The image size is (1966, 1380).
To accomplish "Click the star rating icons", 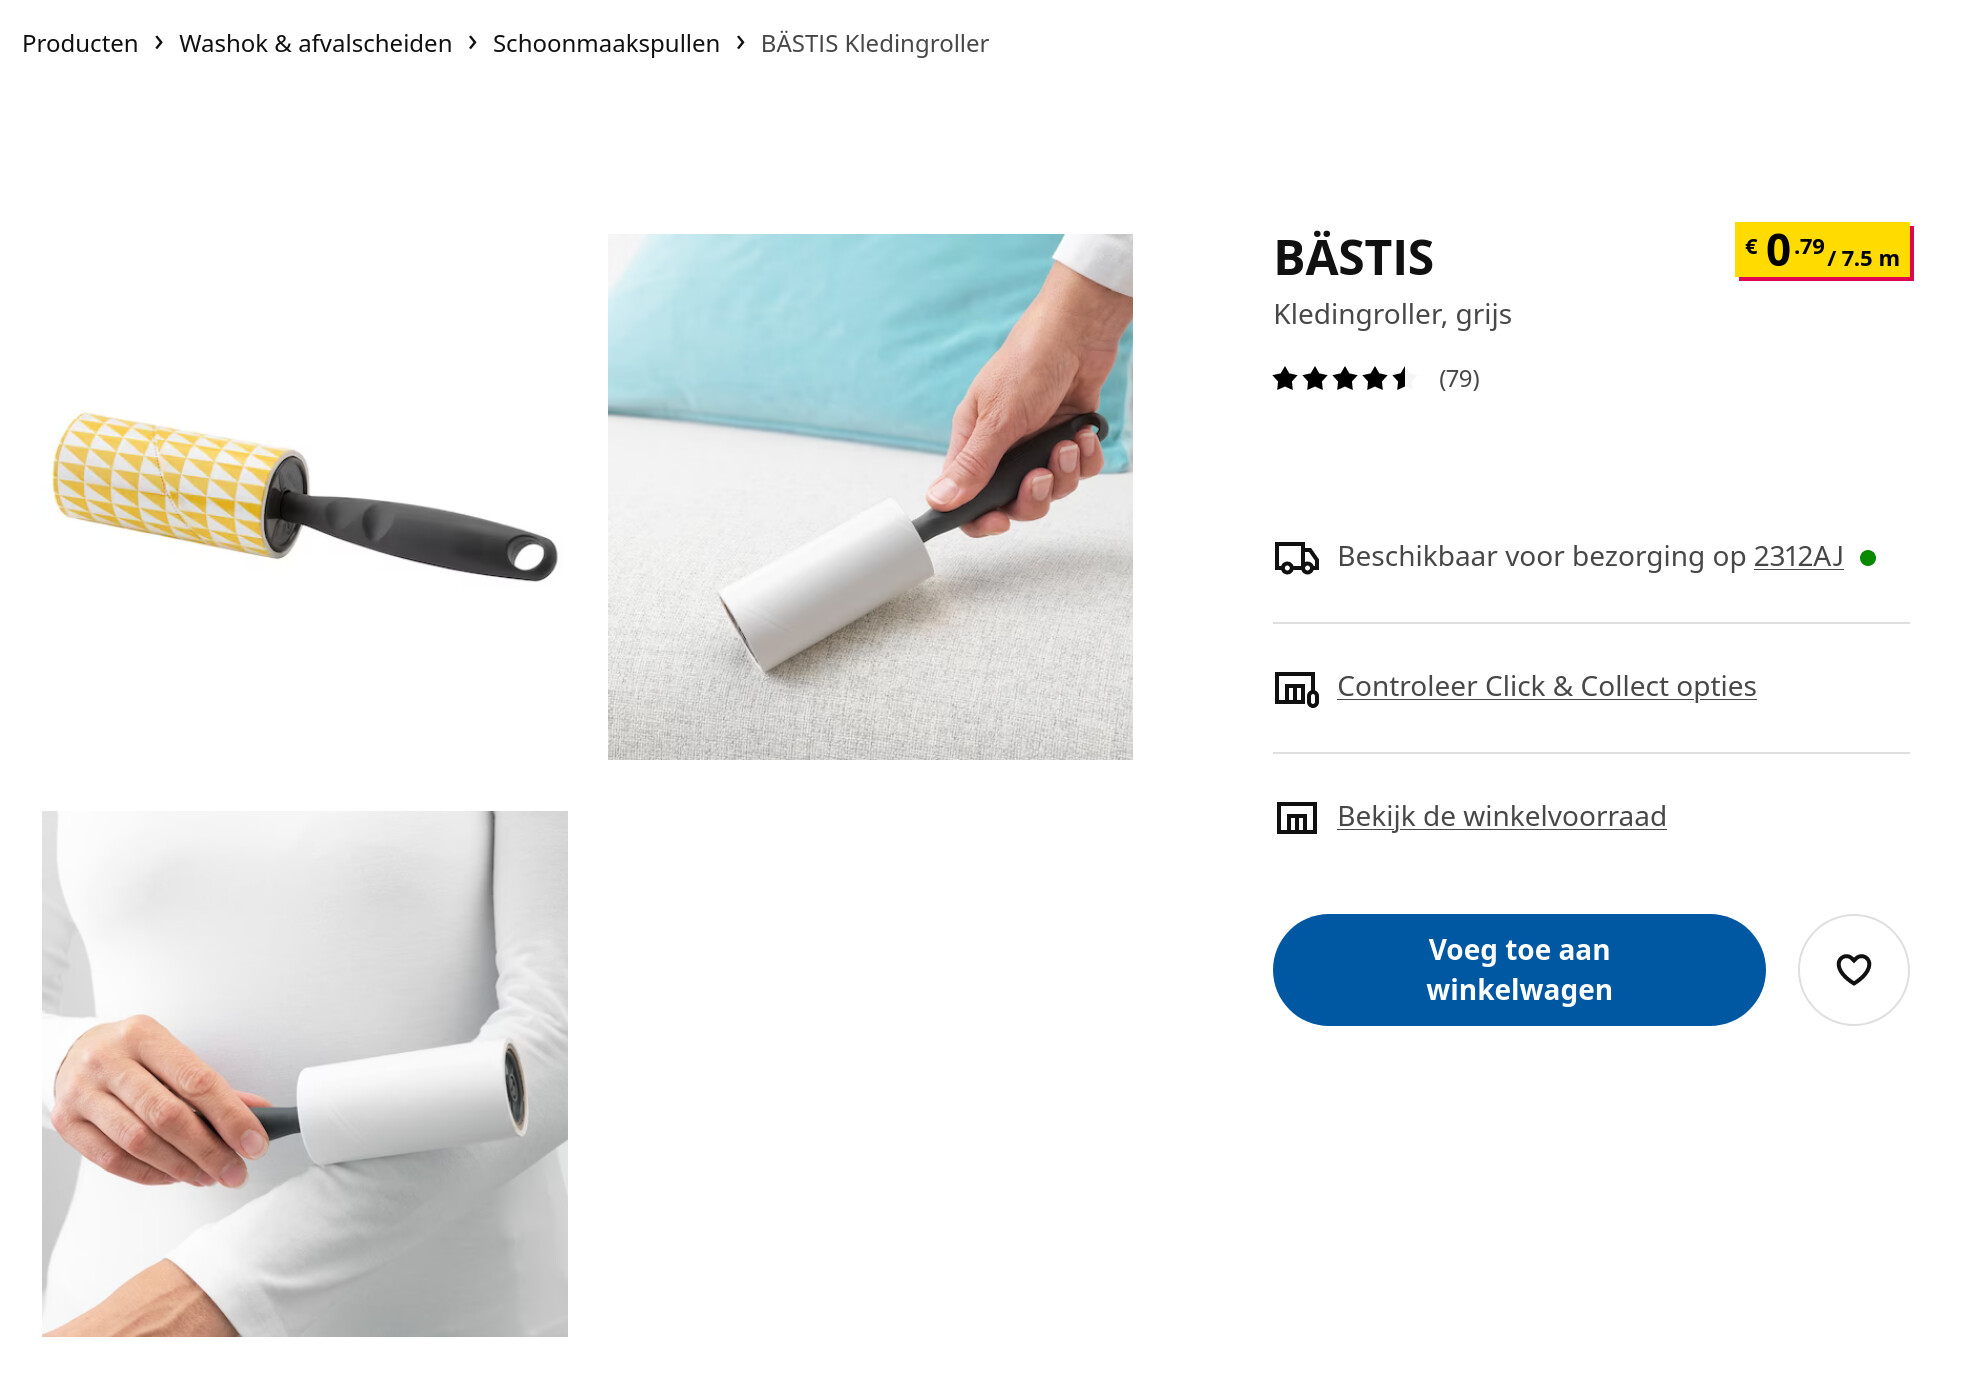I will pyautogui.click(x=1342, y=379).
